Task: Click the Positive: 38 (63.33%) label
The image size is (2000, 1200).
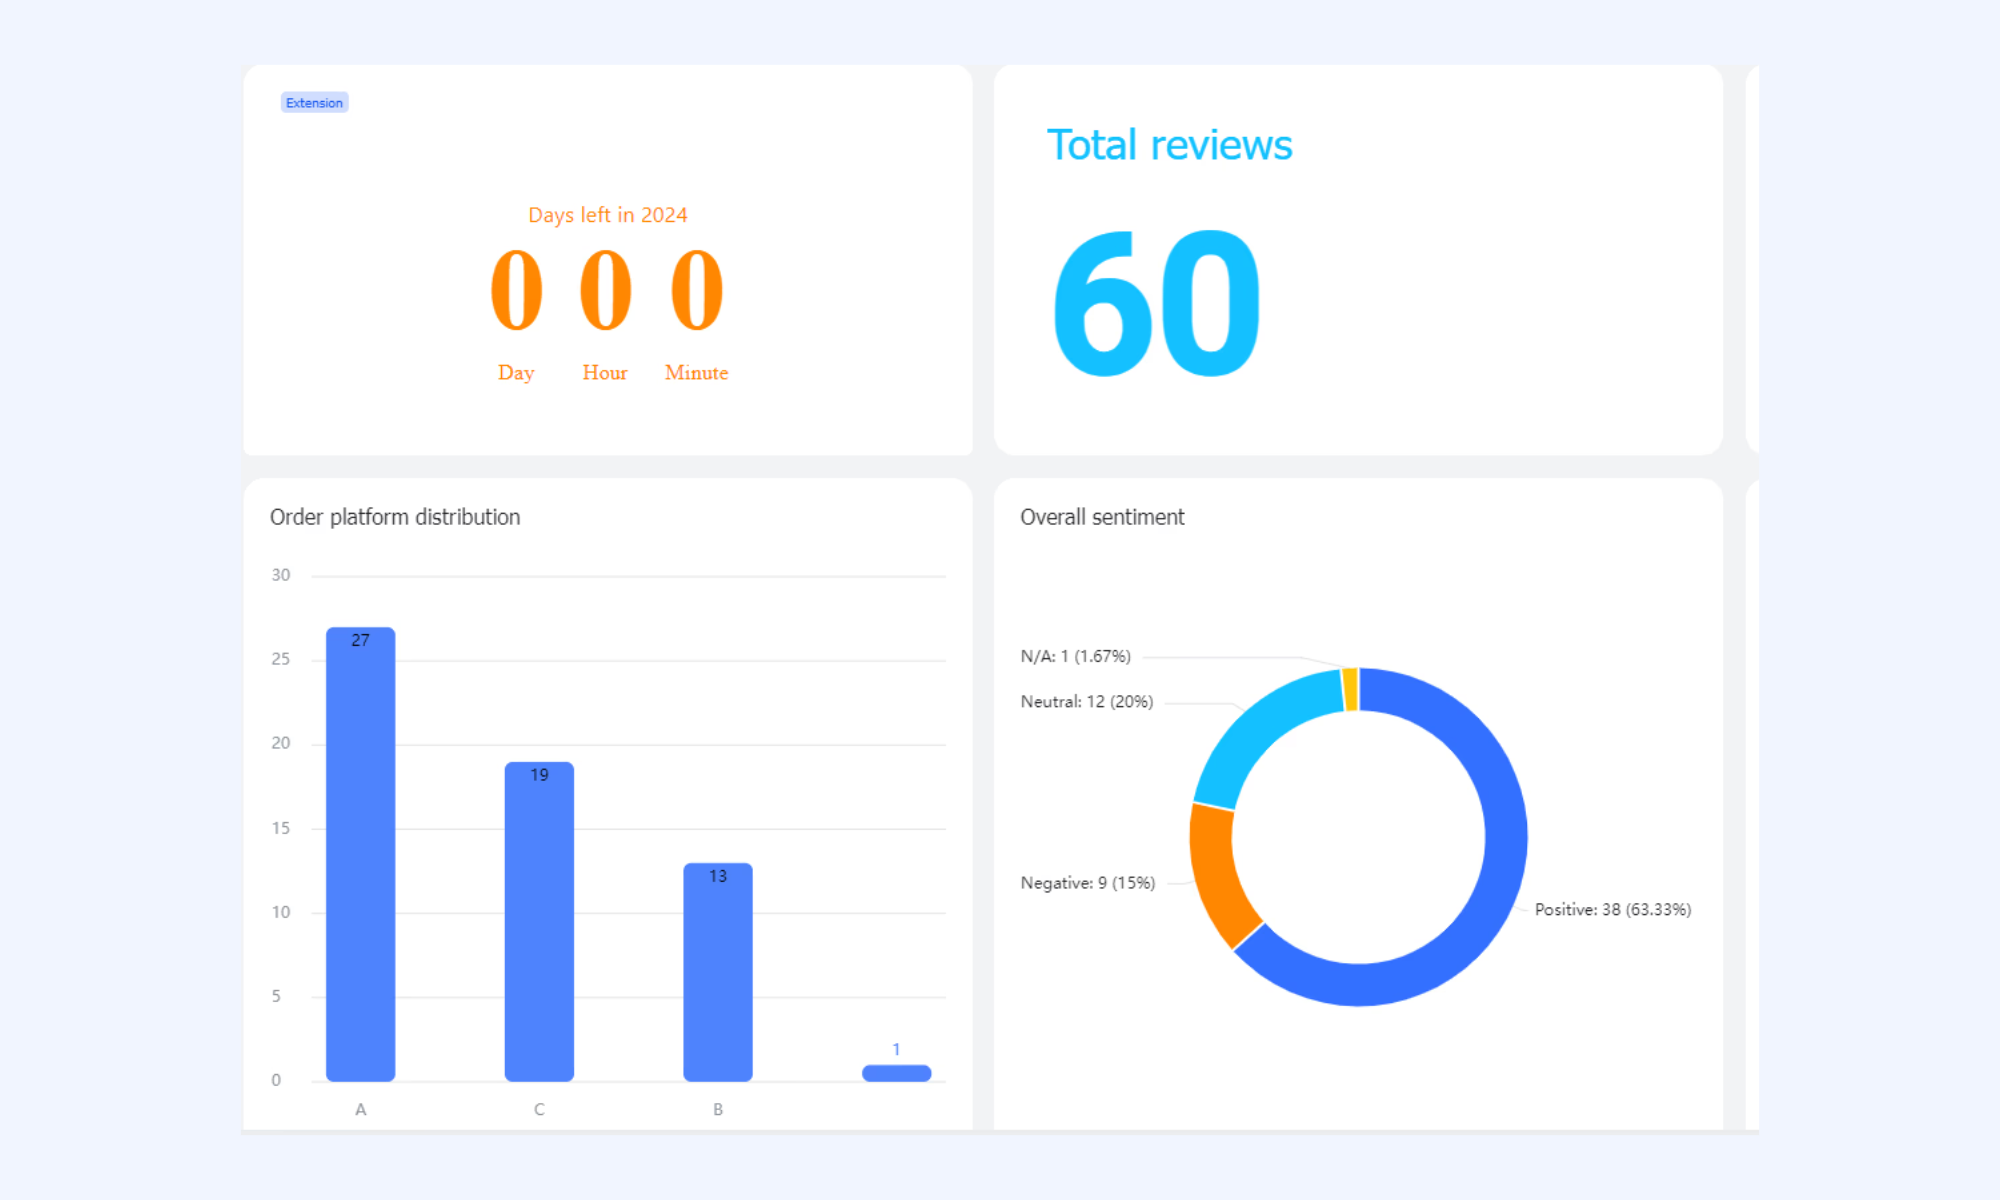Action: 1613,909
